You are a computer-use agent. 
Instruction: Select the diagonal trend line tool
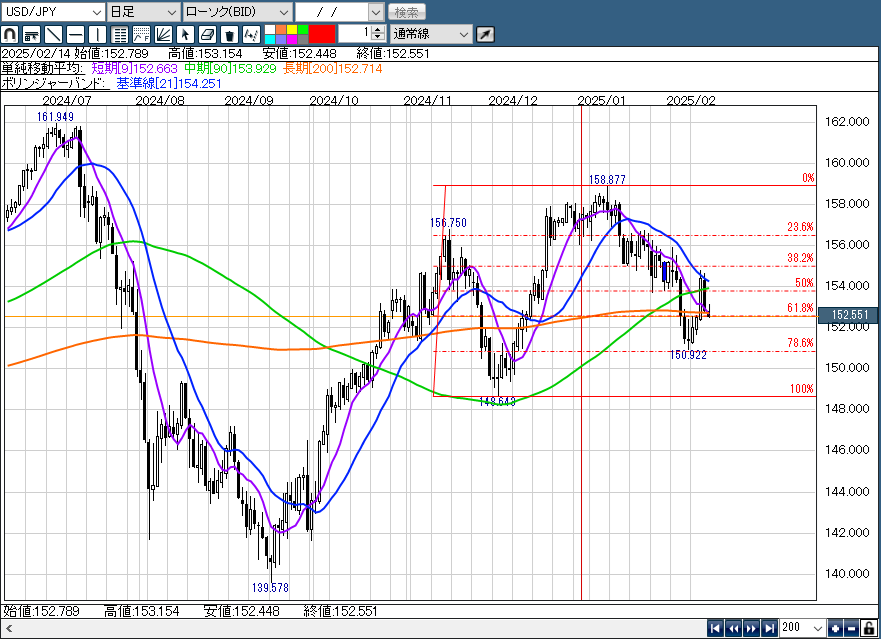(53, 34)
